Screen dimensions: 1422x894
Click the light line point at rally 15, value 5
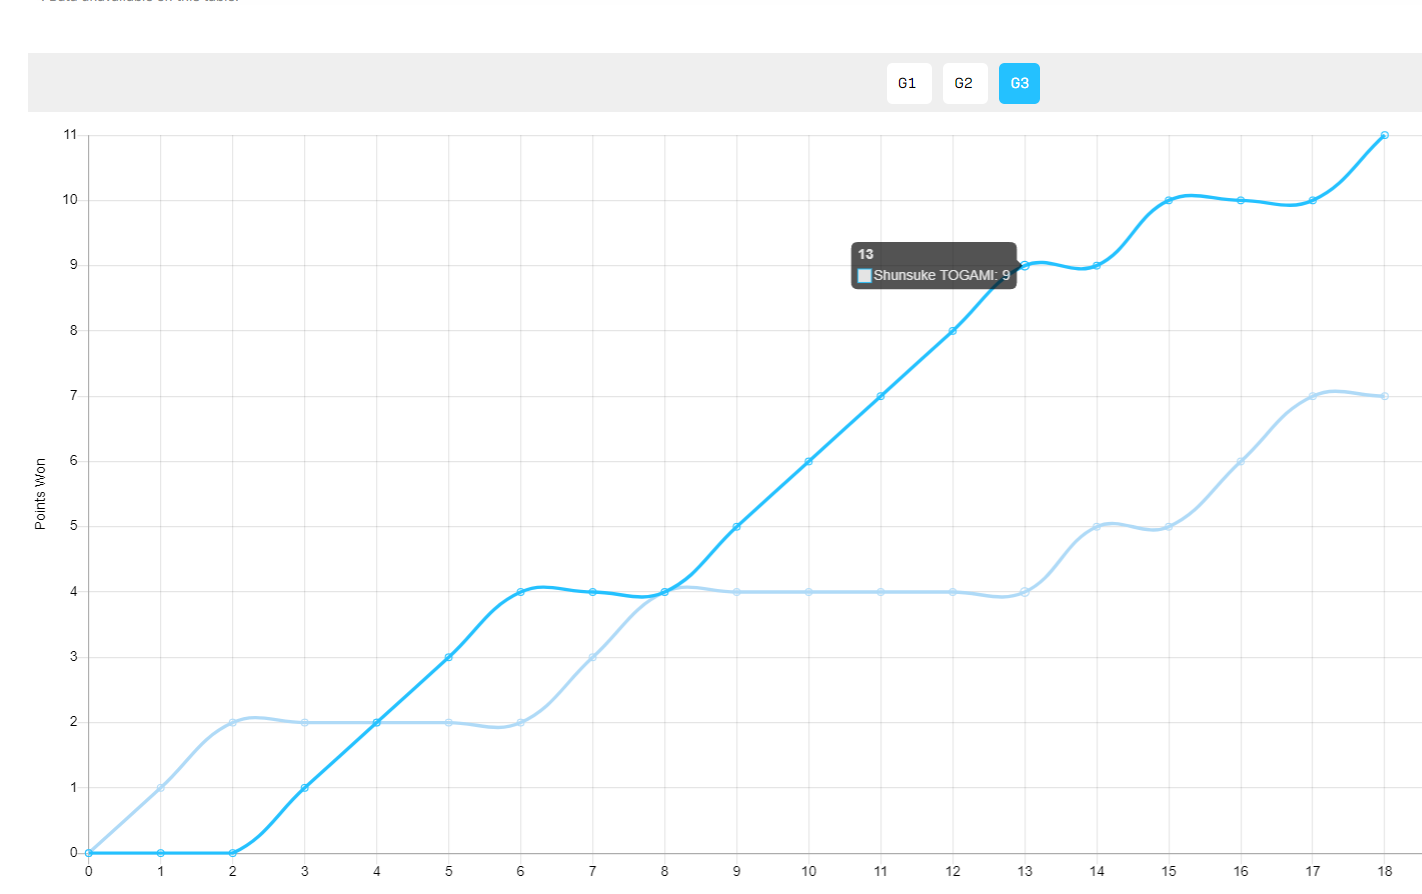point(1168,526)
